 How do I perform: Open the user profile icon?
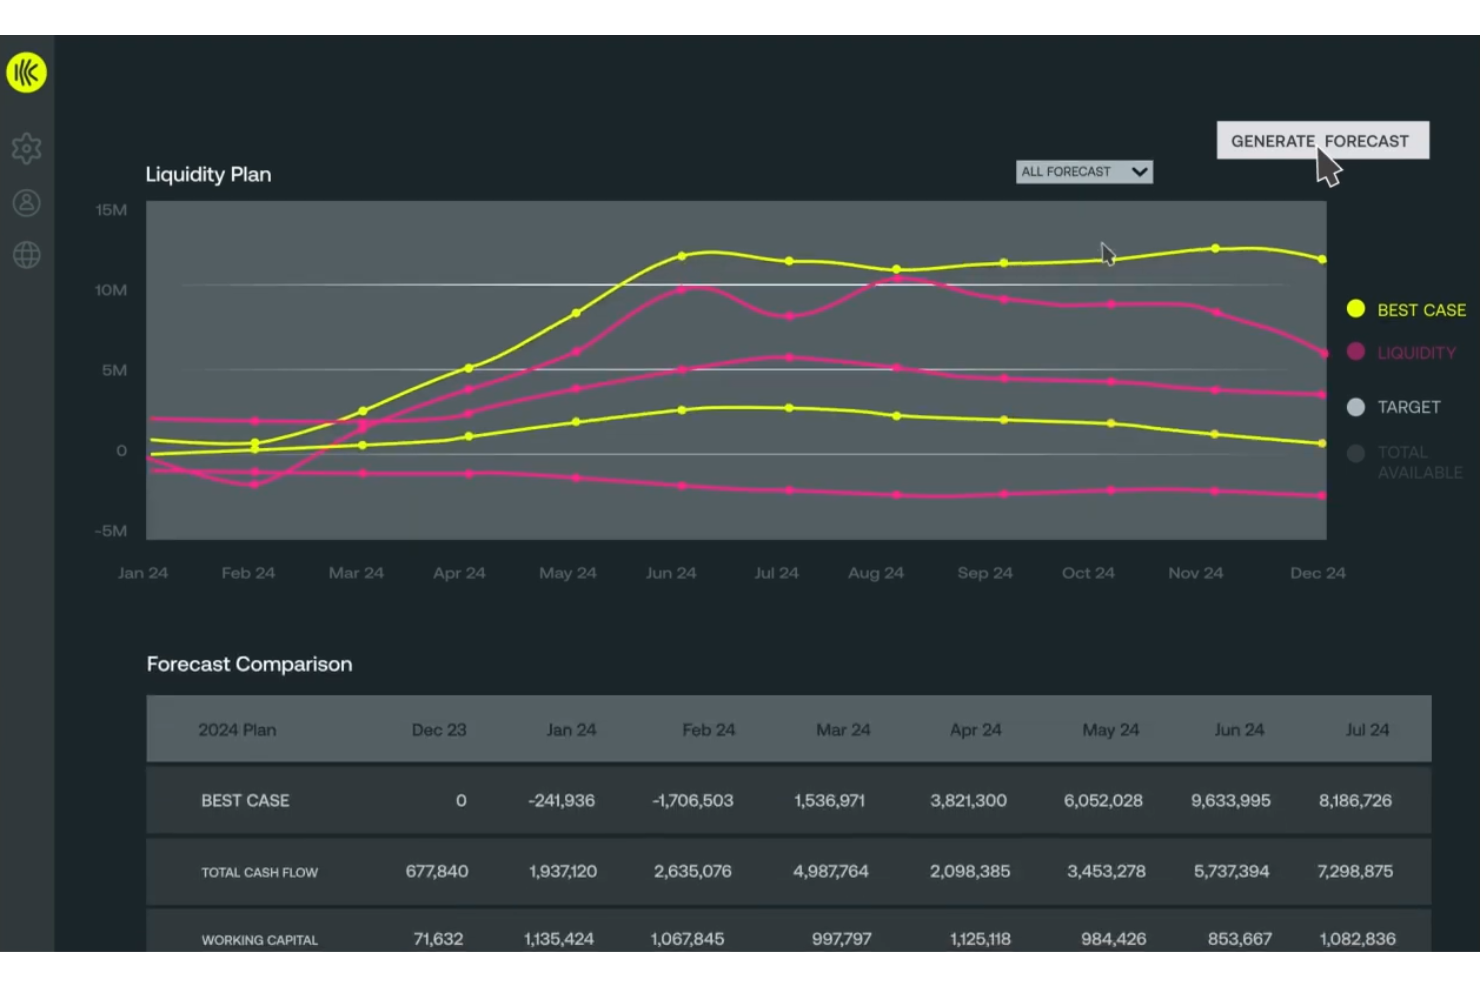27,203
